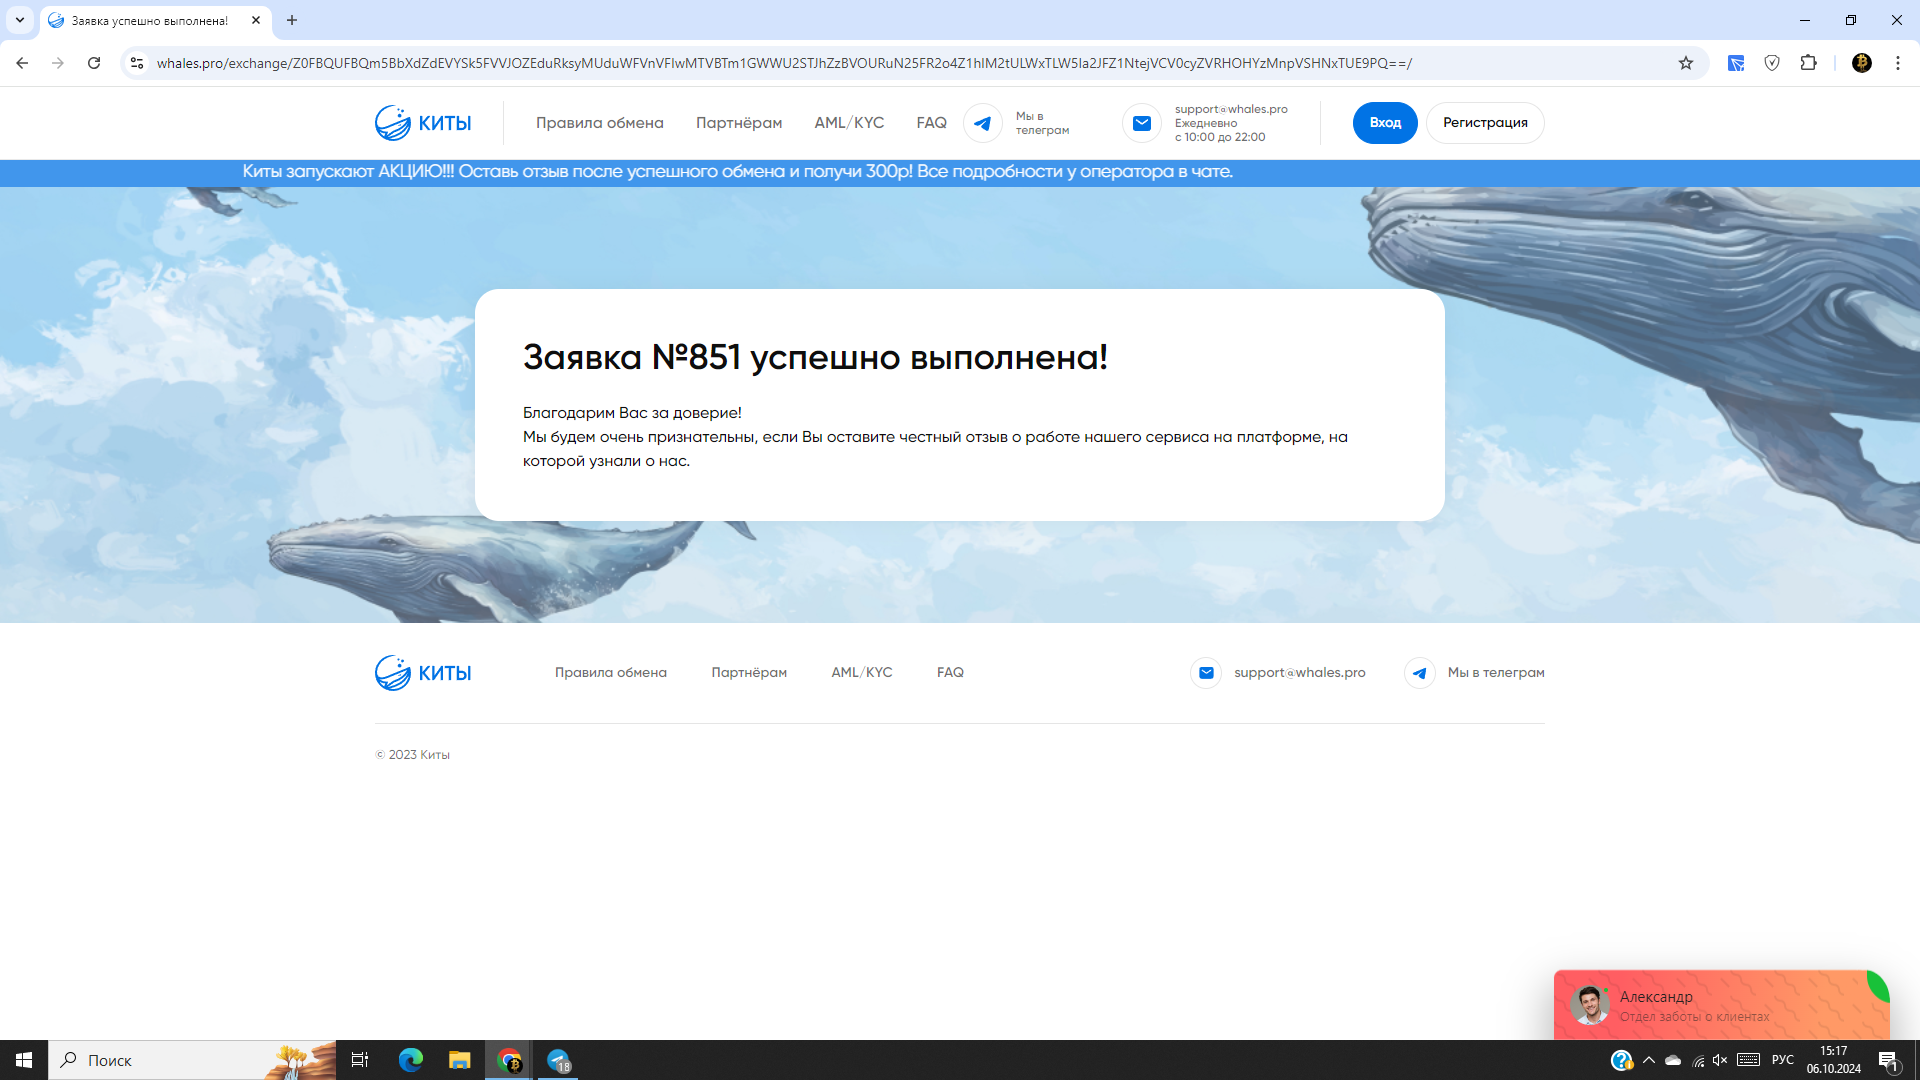Open File Explorer from the taskbar

[459, 1060]
